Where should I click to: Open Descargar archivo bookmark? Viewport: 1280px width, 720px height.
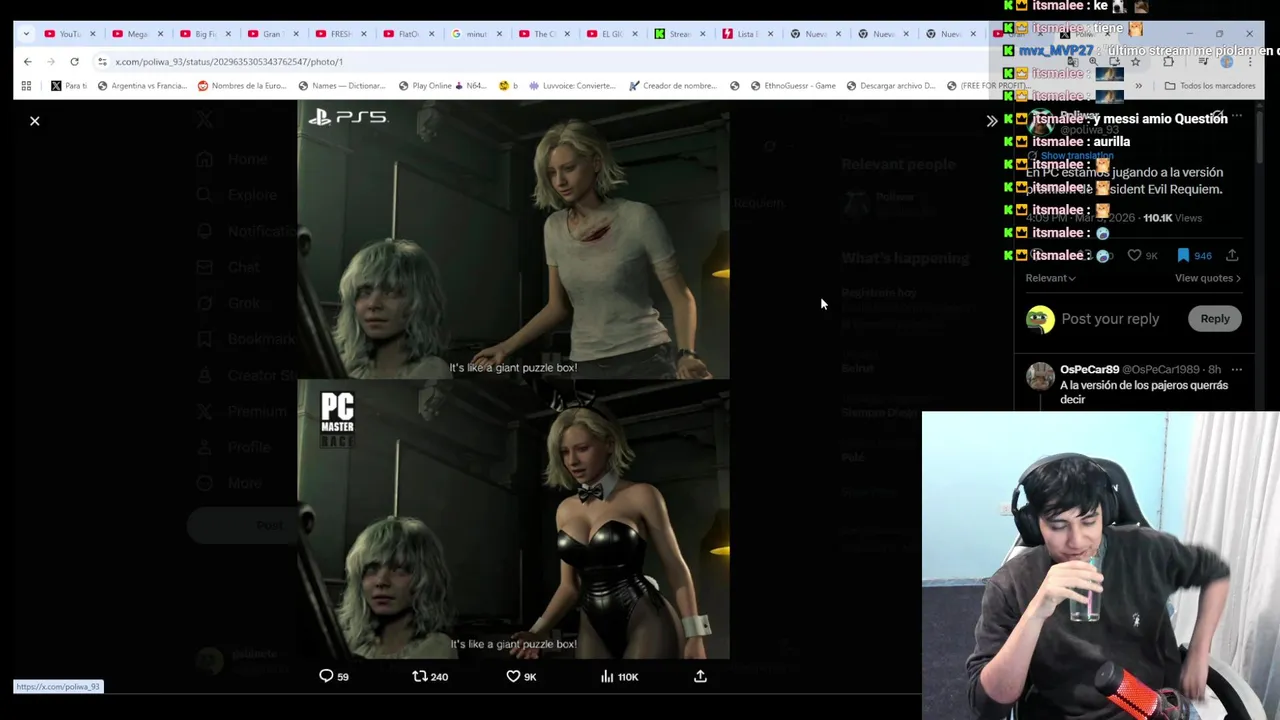(891, 86)
